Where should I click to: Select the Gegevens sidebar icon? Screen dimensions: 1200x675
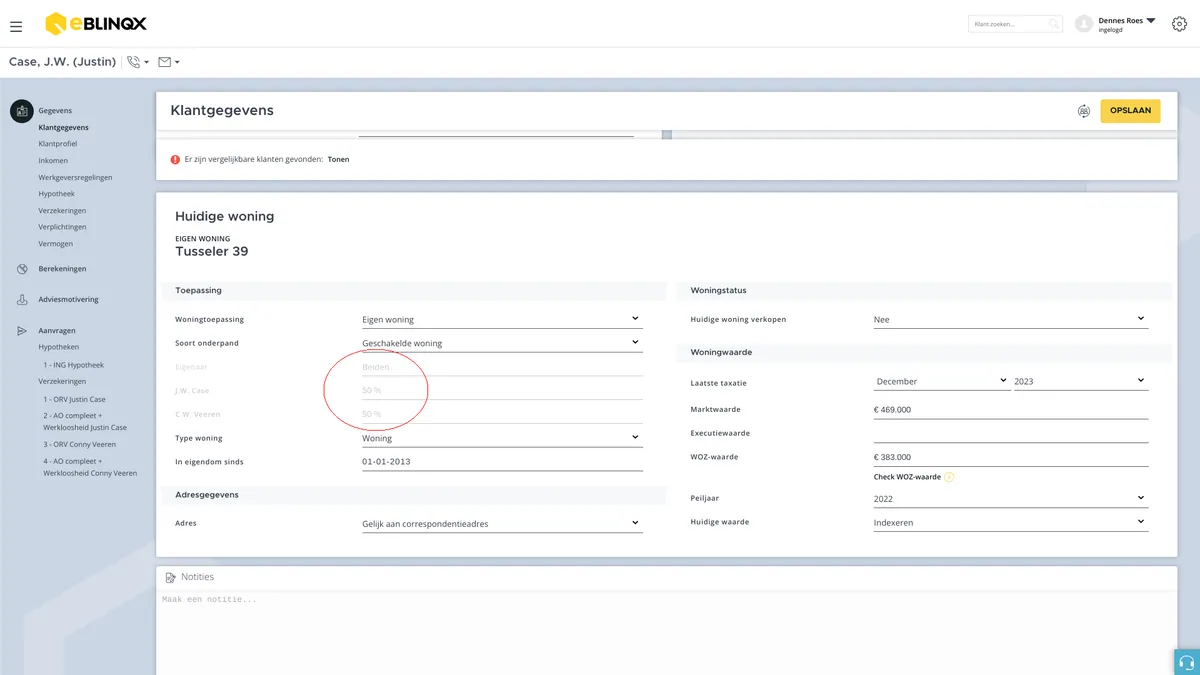pos(22,111)
